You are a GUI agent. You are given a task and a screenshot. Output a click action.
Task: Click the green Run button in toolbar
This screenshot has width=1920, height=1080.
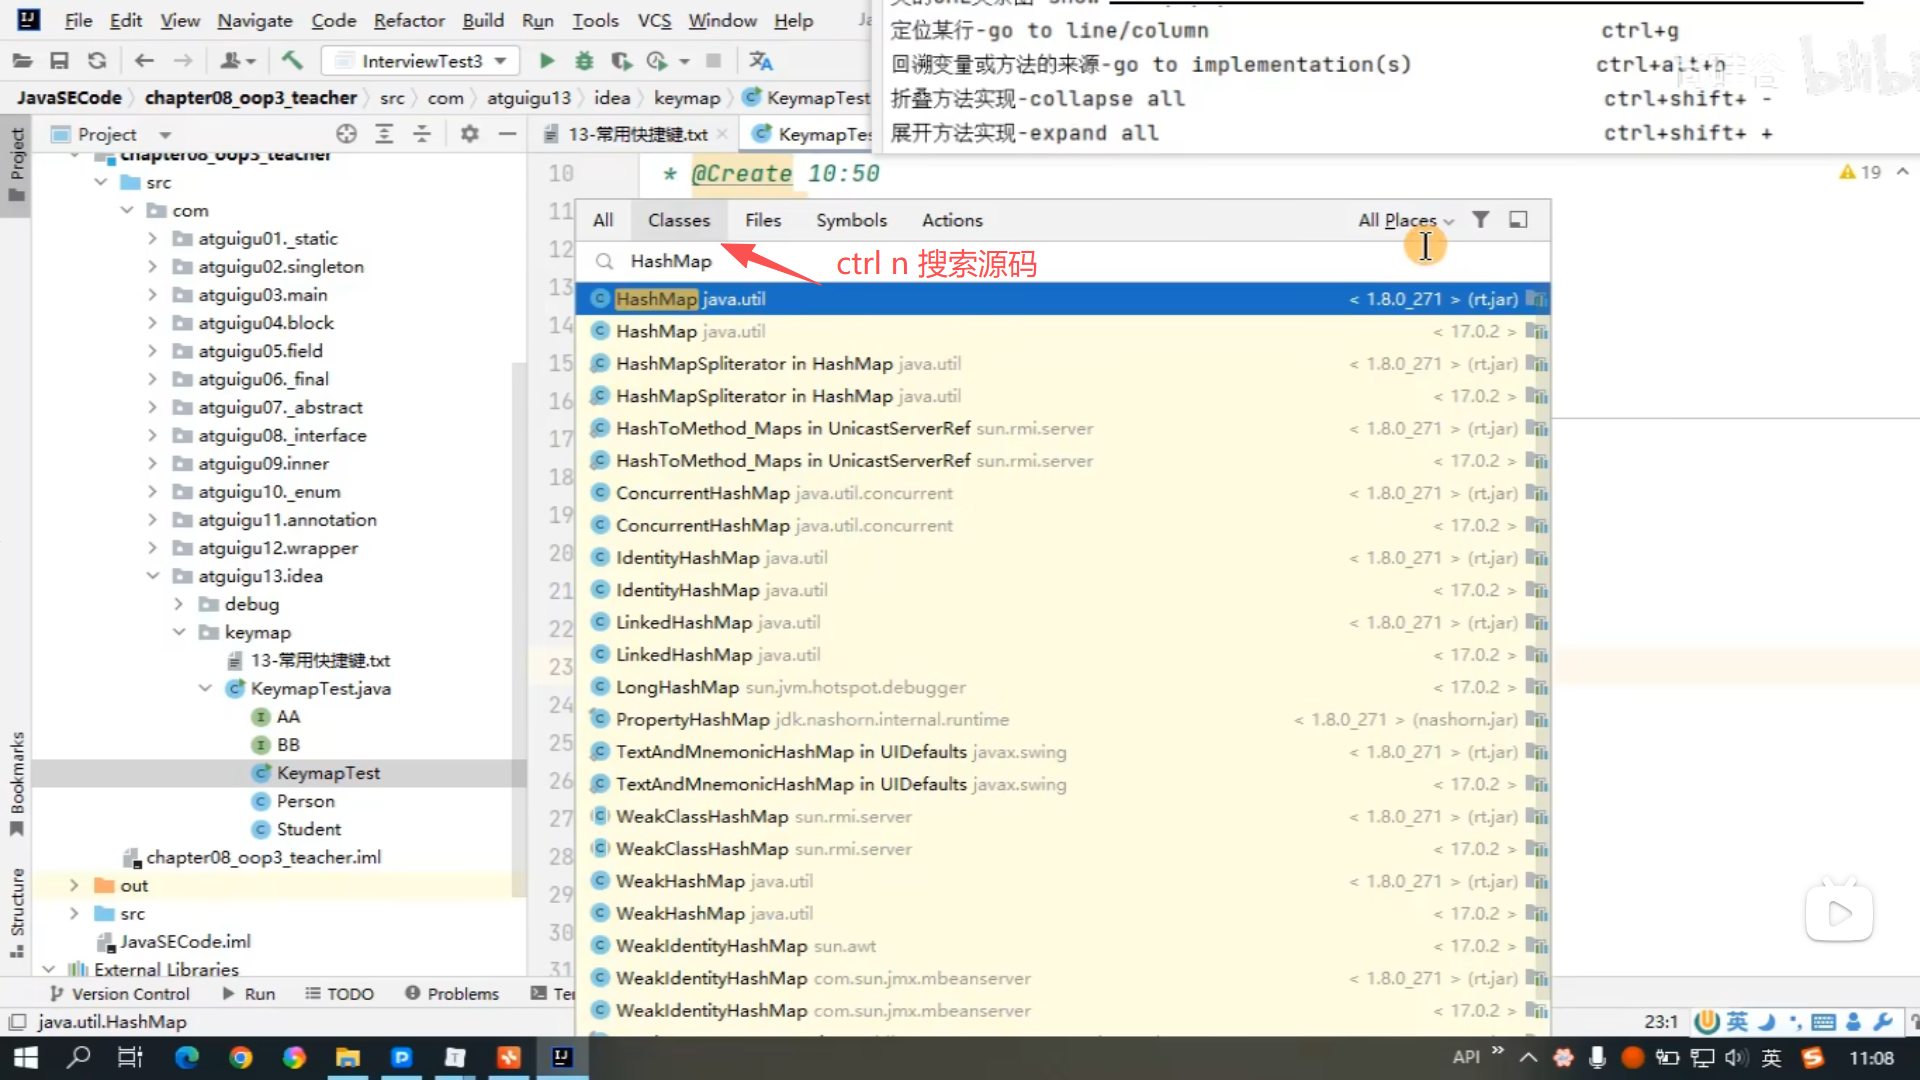[x=546, y=61]
